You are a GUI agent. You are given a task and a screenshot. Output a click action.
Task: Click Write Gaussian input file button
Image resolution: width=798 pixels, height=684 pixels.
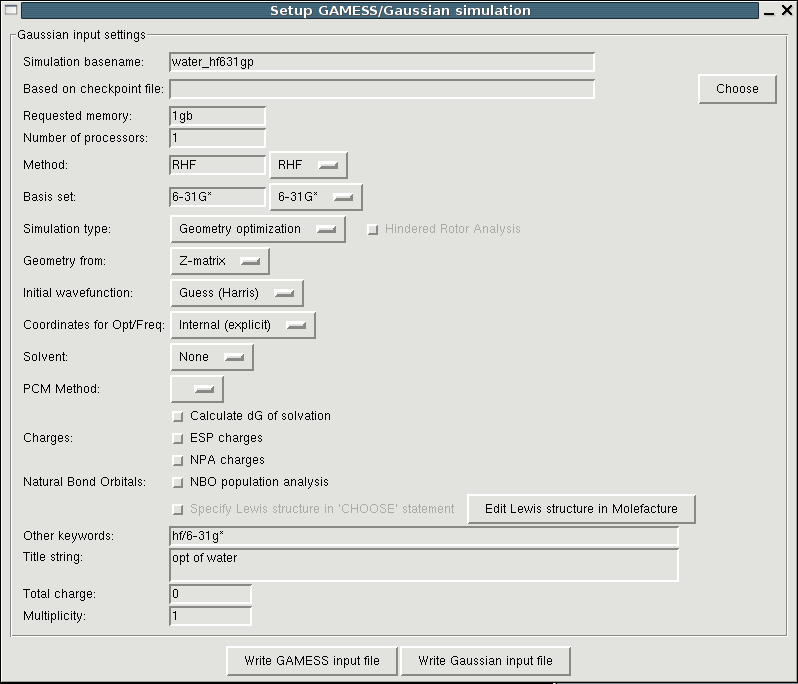(485, 661)
